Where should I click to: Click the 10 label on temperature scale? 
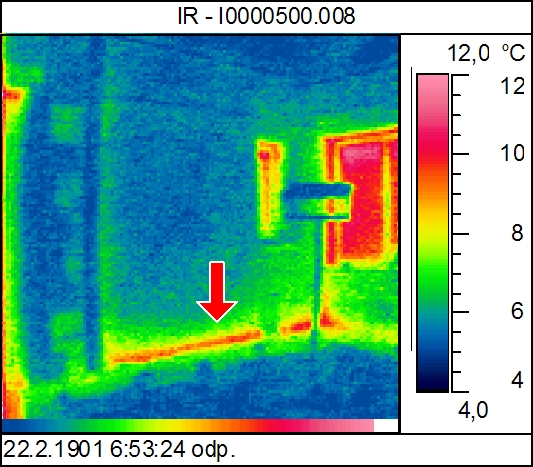(513, 153)
